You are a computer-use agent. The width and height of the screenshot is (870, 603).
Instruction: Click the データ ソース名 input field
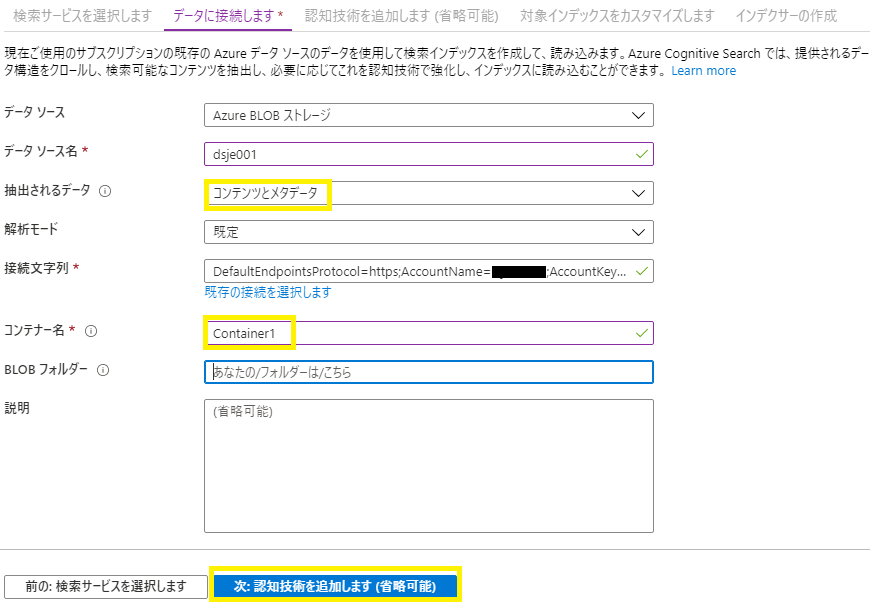click(428, 154)
